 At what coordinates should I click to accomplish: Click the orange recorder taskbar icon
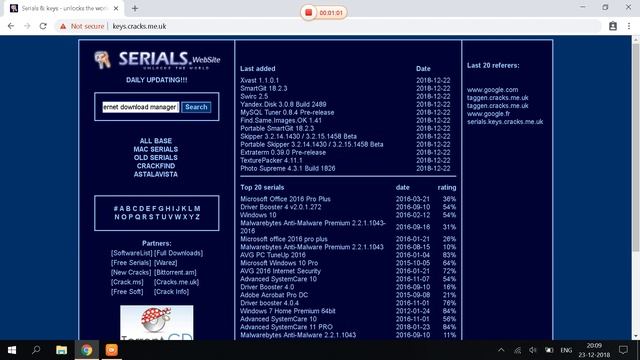[111, 350]
